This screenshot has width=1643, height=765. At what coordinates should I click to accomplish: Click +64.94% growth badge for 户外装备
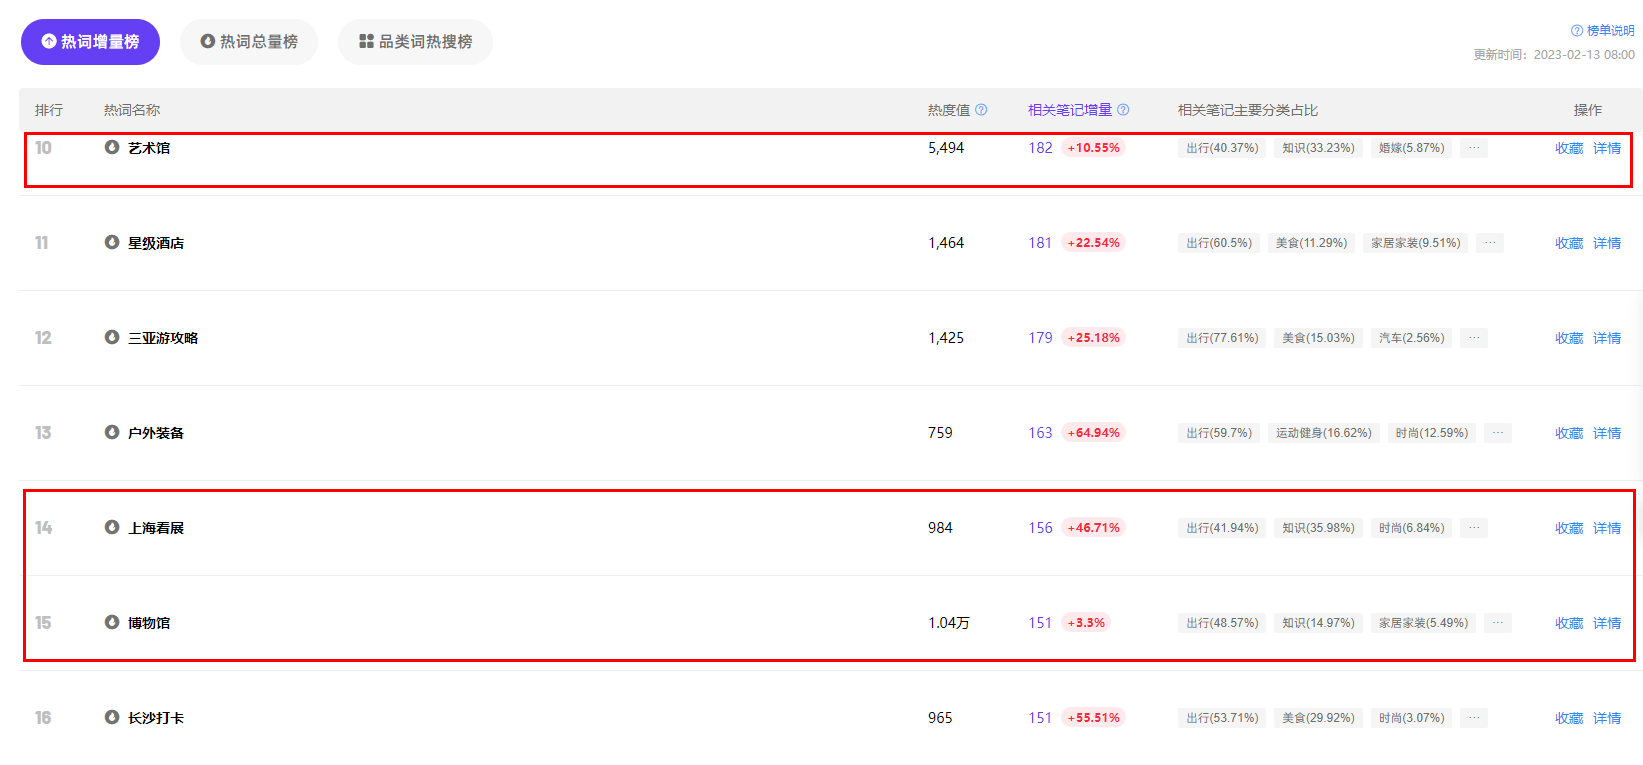click(x=1093, y=433)
